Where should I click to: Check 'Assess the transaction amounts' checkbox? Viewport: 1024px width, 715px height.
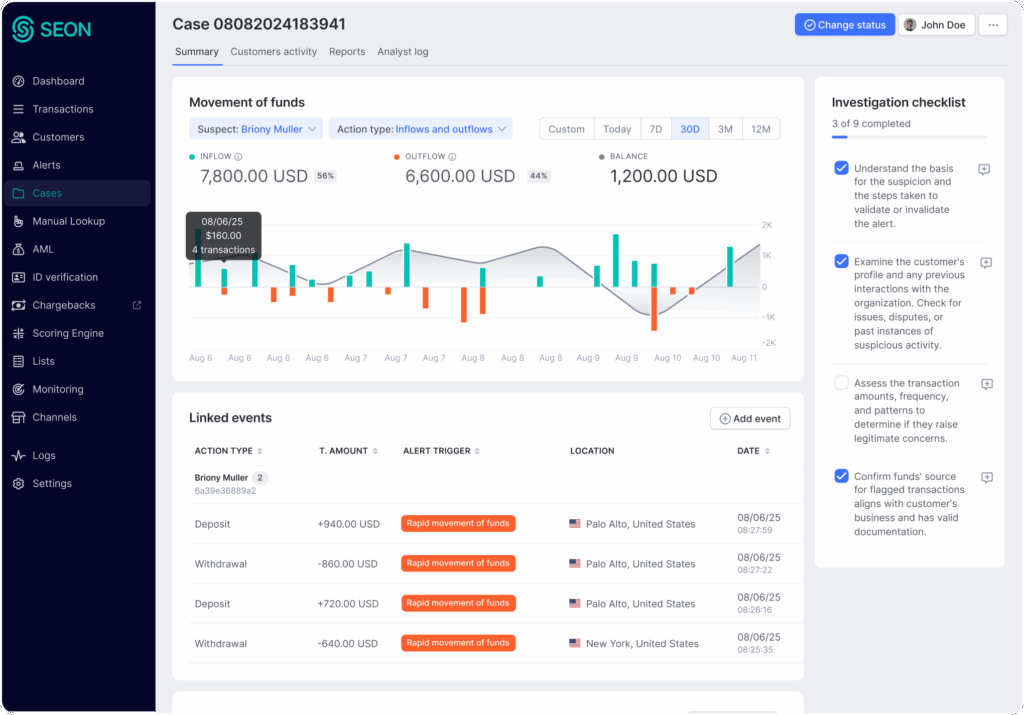click(841, 383)
